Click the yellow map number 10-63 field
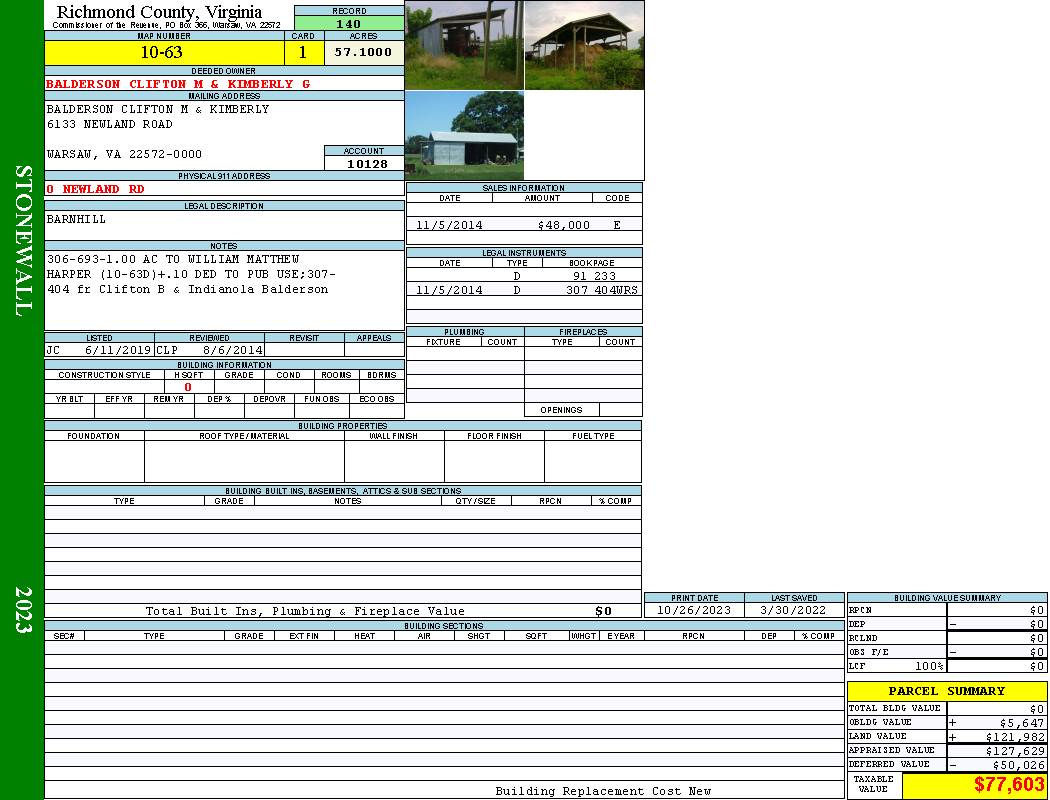The height and width of the screenshot is (800, 1050). pyautogui.click(x=162, y=53)
